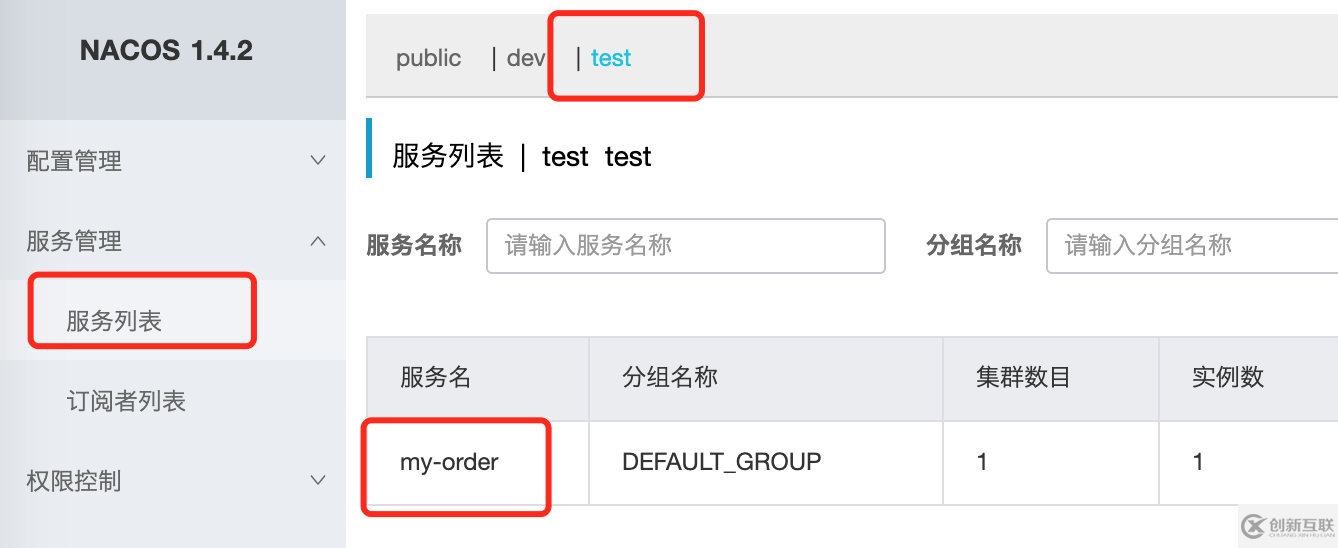
Task: Switch to the public namespace tab
Action: point(428,58)
